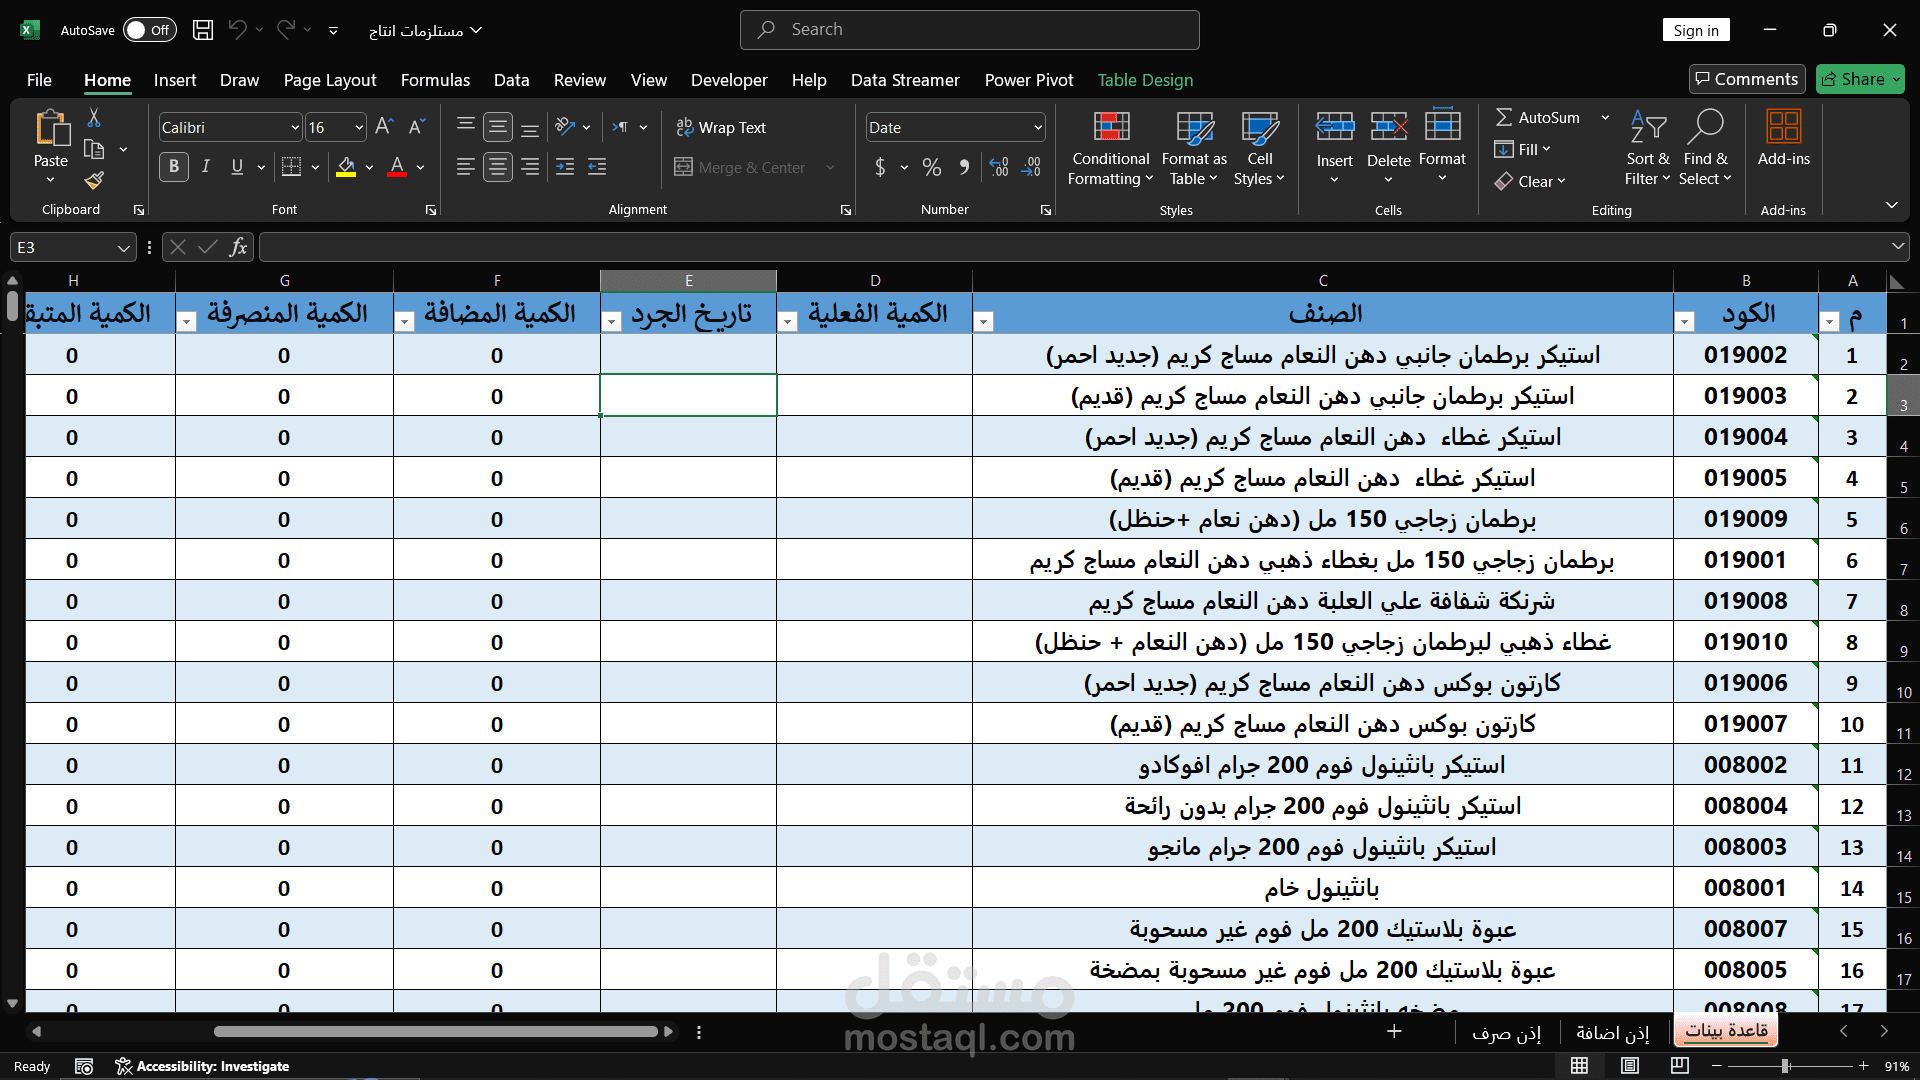1920x1080 pixels.
Task: Click the Save disk icon
Action: click(x=203, y=30)
